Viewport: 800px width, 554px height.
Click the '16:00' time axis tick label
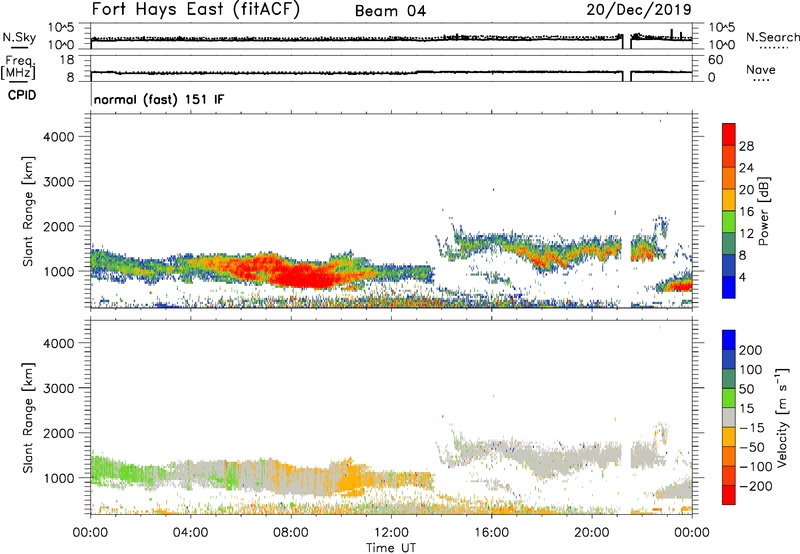pyautogui.click(x=491, y=533)
